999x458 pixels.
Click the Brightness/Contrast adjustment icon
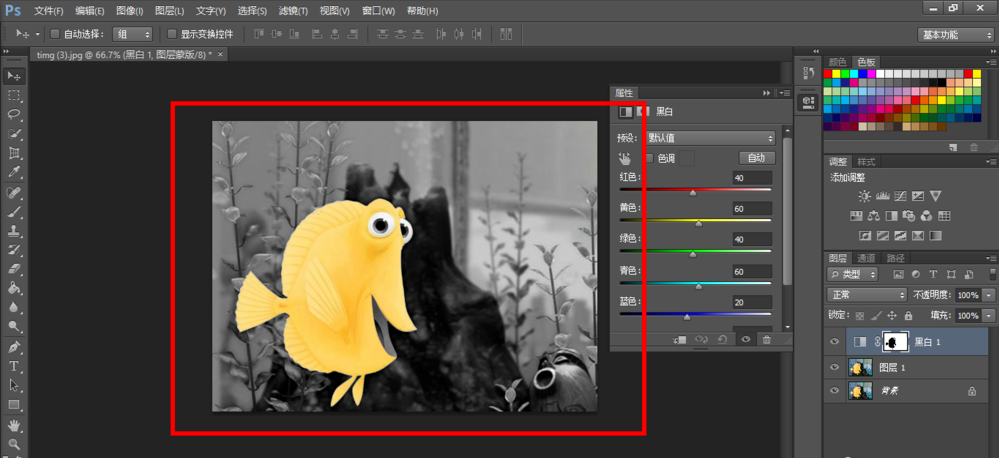point(864,197)
